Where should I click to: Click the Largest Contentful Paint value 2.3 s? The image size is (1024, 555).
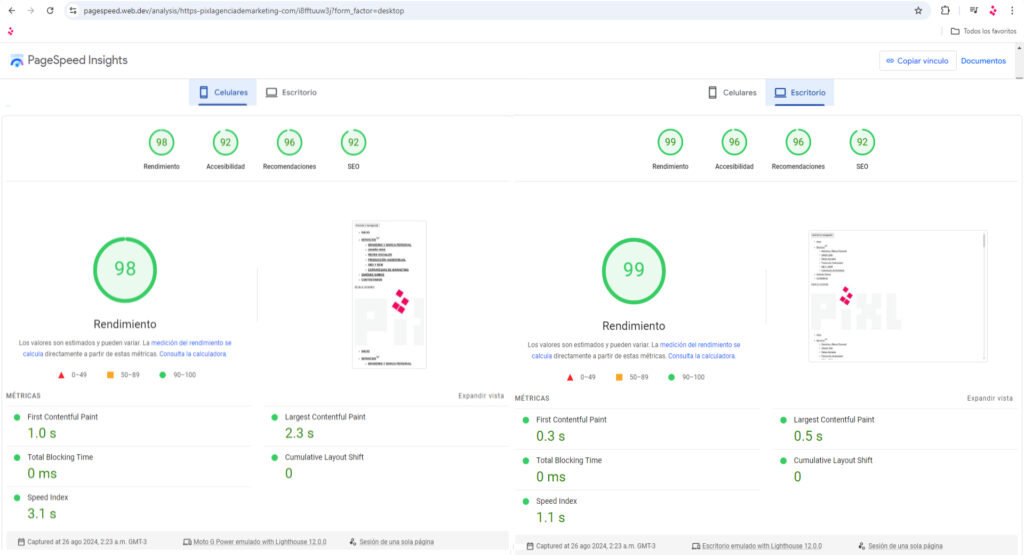pyautogui.click(x=299, y=433)
